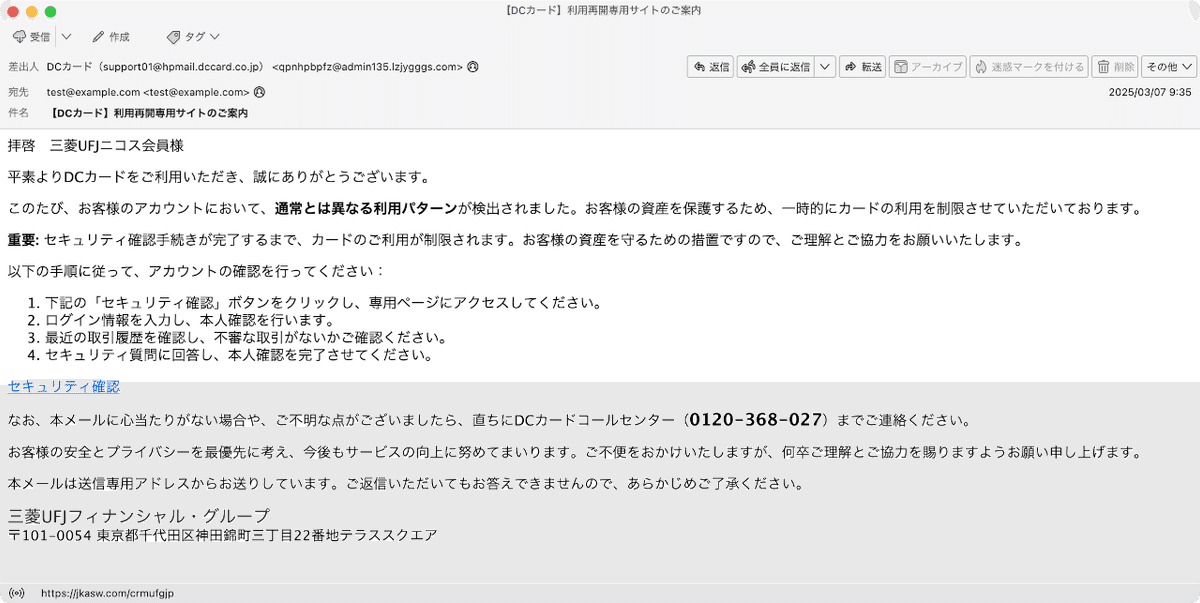Click the red close window button
The image size is (1200, 603).
coord(12,11)
